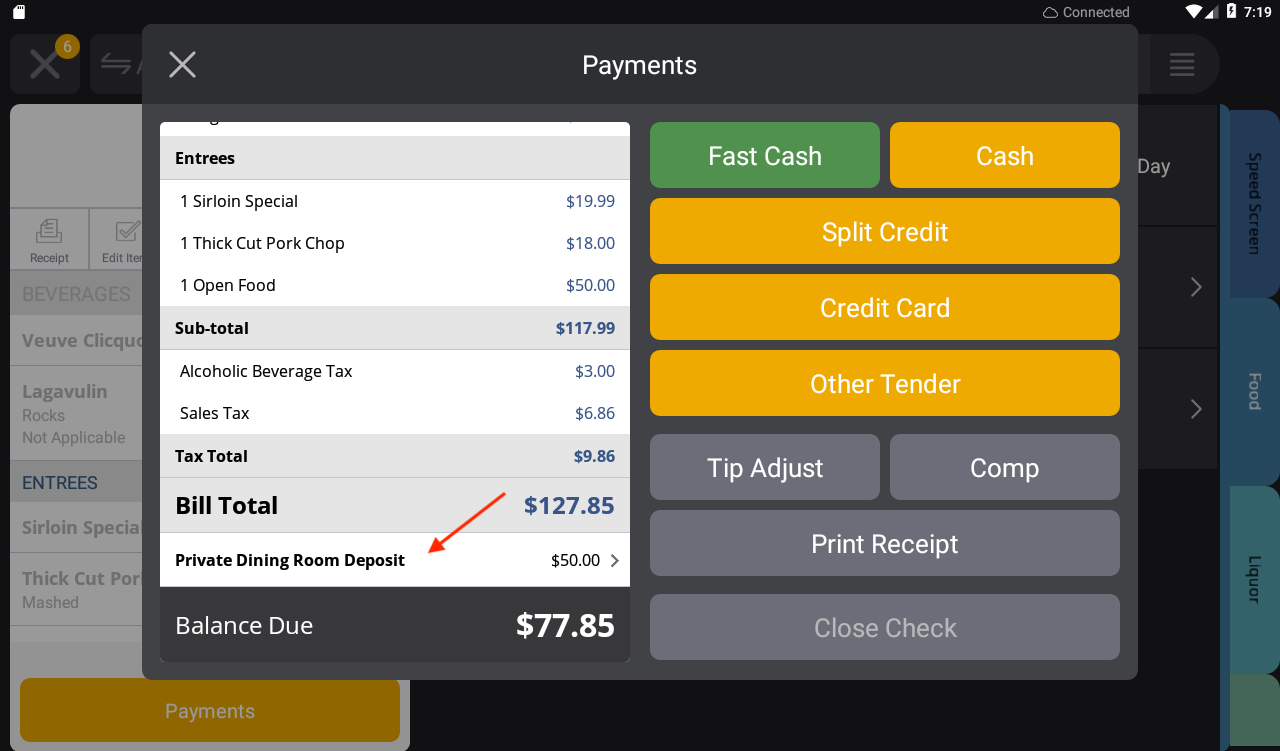
Task: Click the transfer arrows icon in the top bar
Action: 117,65
